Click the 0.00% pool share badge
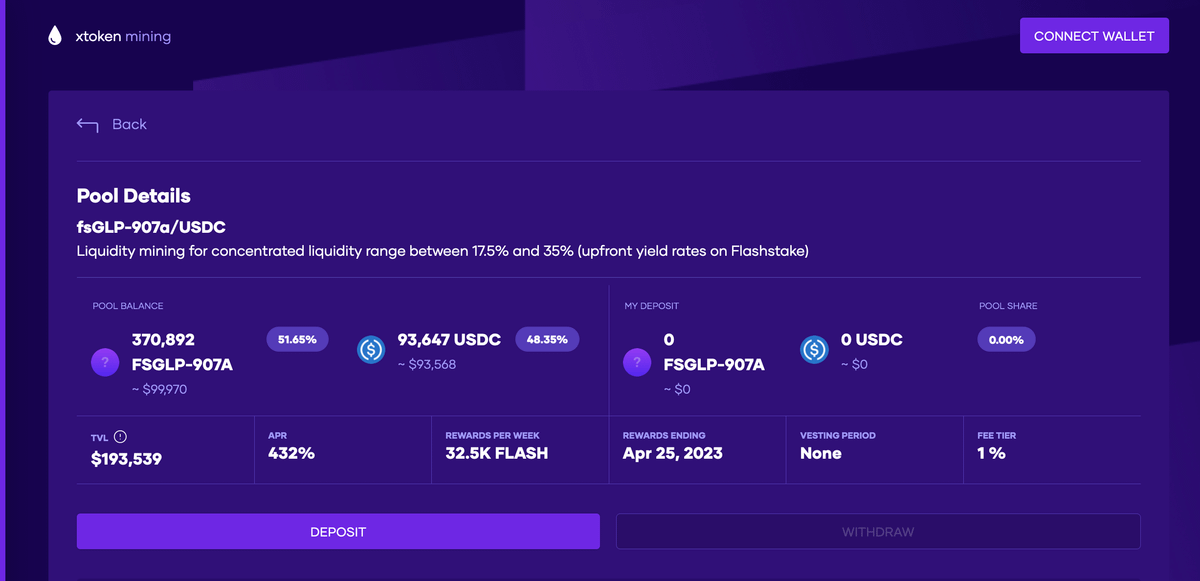The height and width of the screenshot is (581, 1200). 1006,340
